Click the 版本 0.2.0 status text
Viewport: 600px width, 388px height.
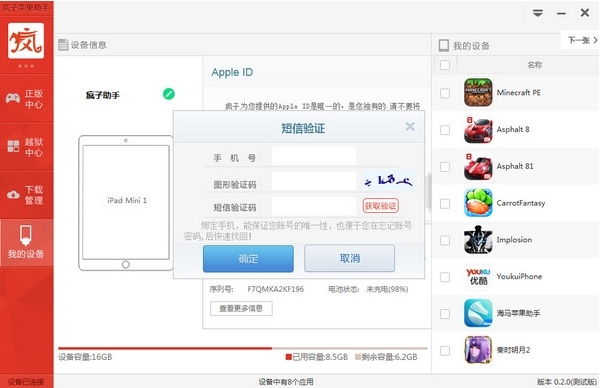567,381
